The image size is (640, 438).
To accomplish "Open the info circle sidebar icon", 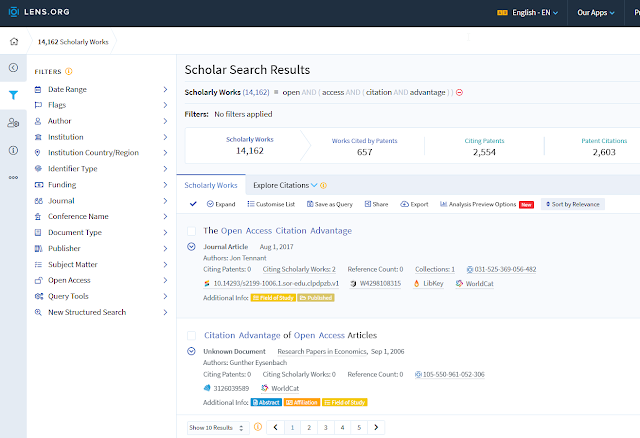I will tap(13, 150).
